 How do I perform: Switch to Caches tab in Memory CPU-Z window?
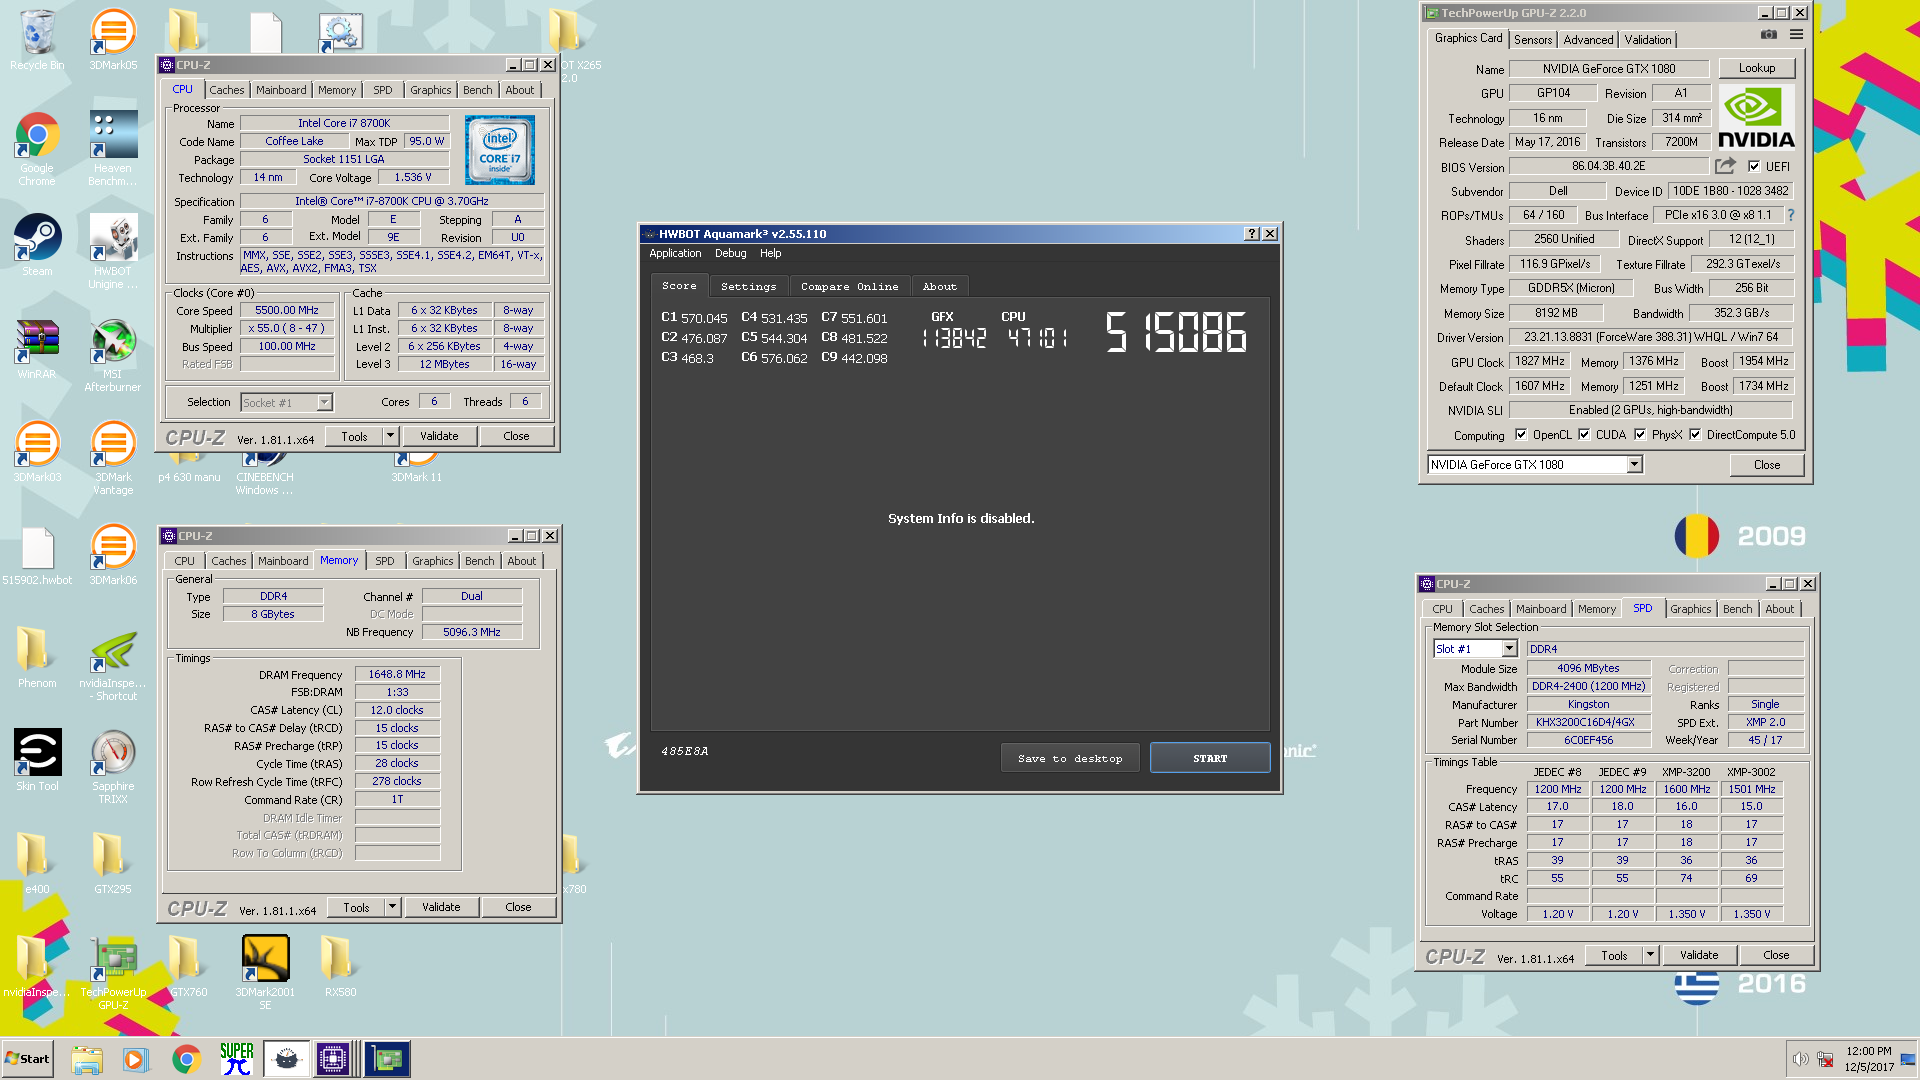pos(228,561)
